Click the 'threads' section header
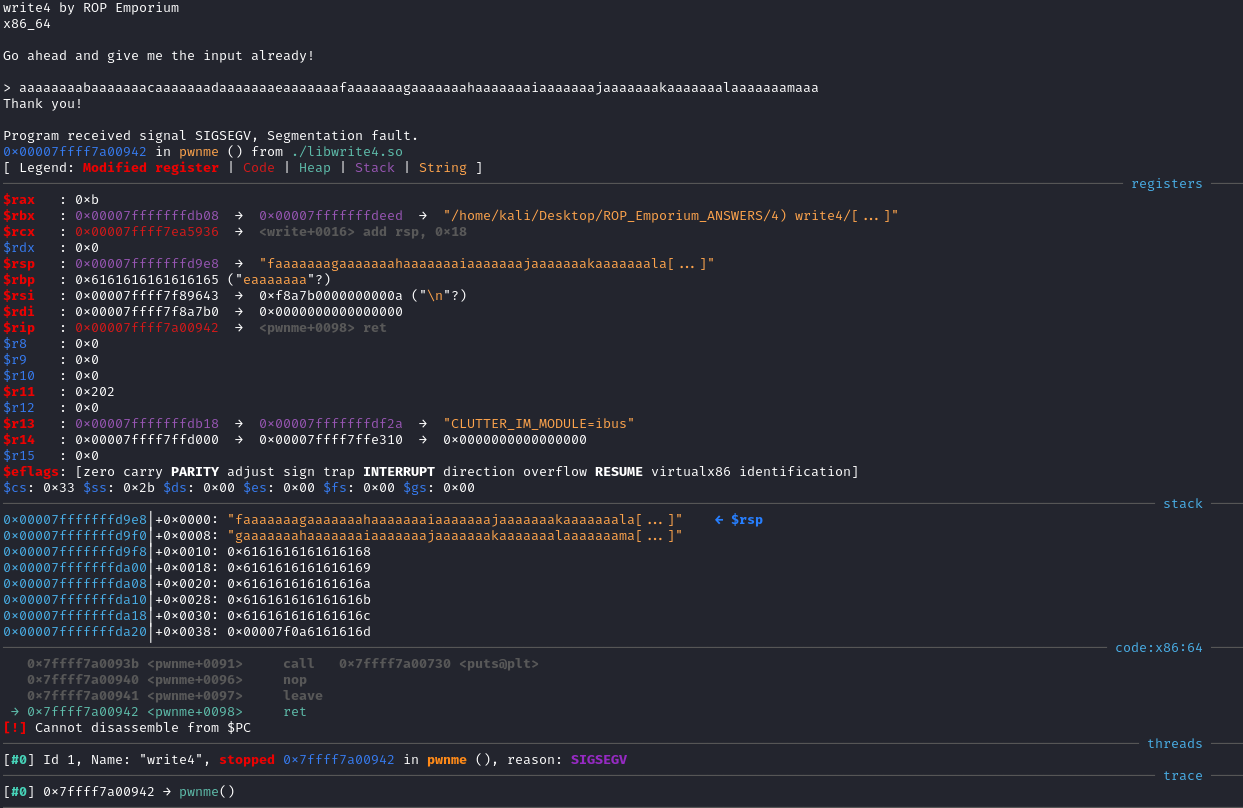This screenshot has height=808, width=1243. point(1175,744)
